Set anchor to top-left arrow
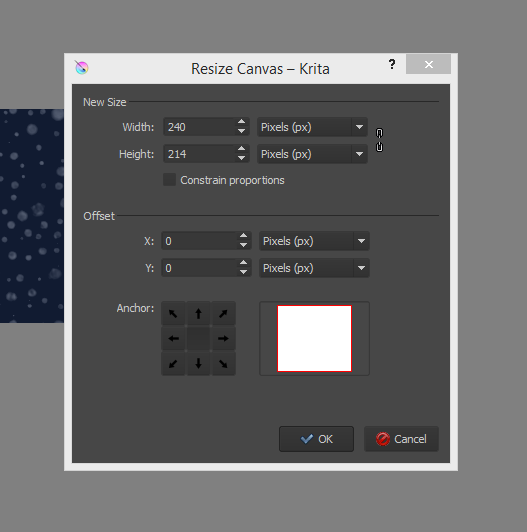527x532 pixels. 173,314
